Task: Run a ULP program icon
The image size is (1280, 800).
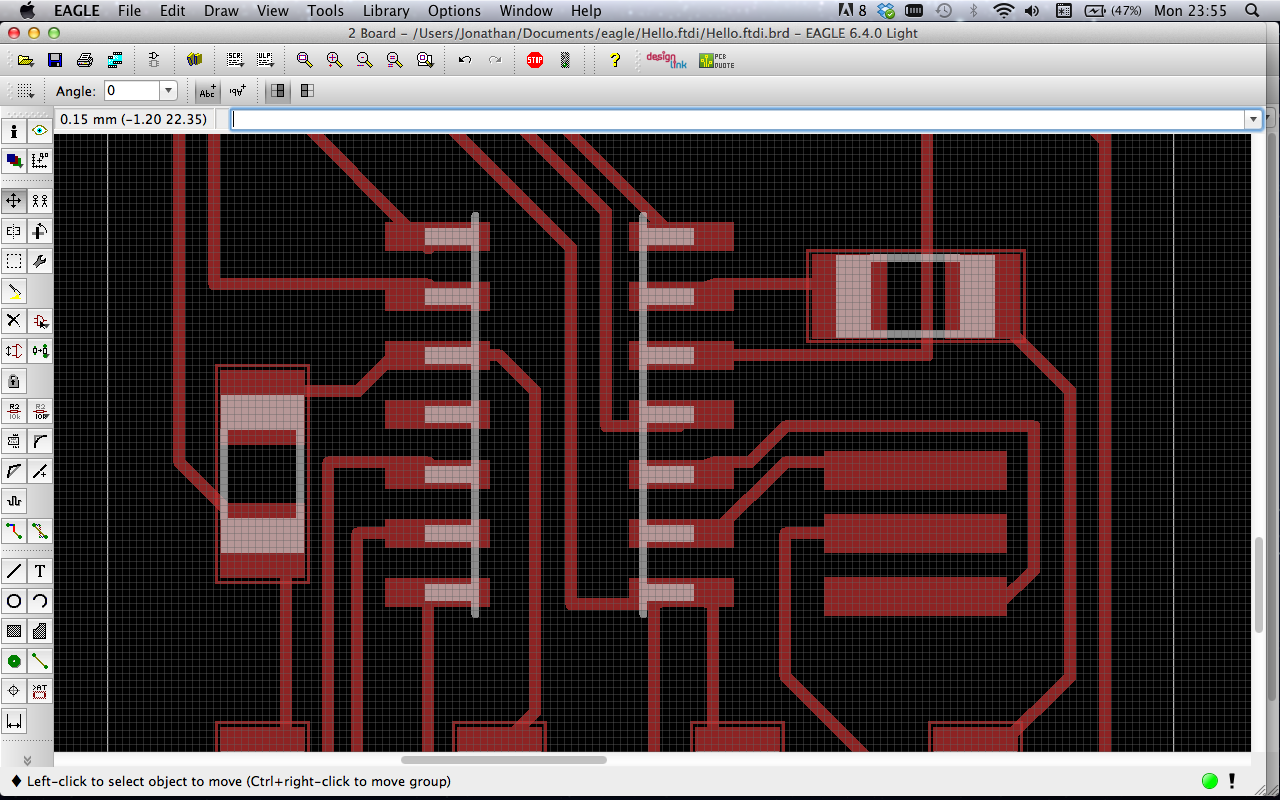Action: 265,60
